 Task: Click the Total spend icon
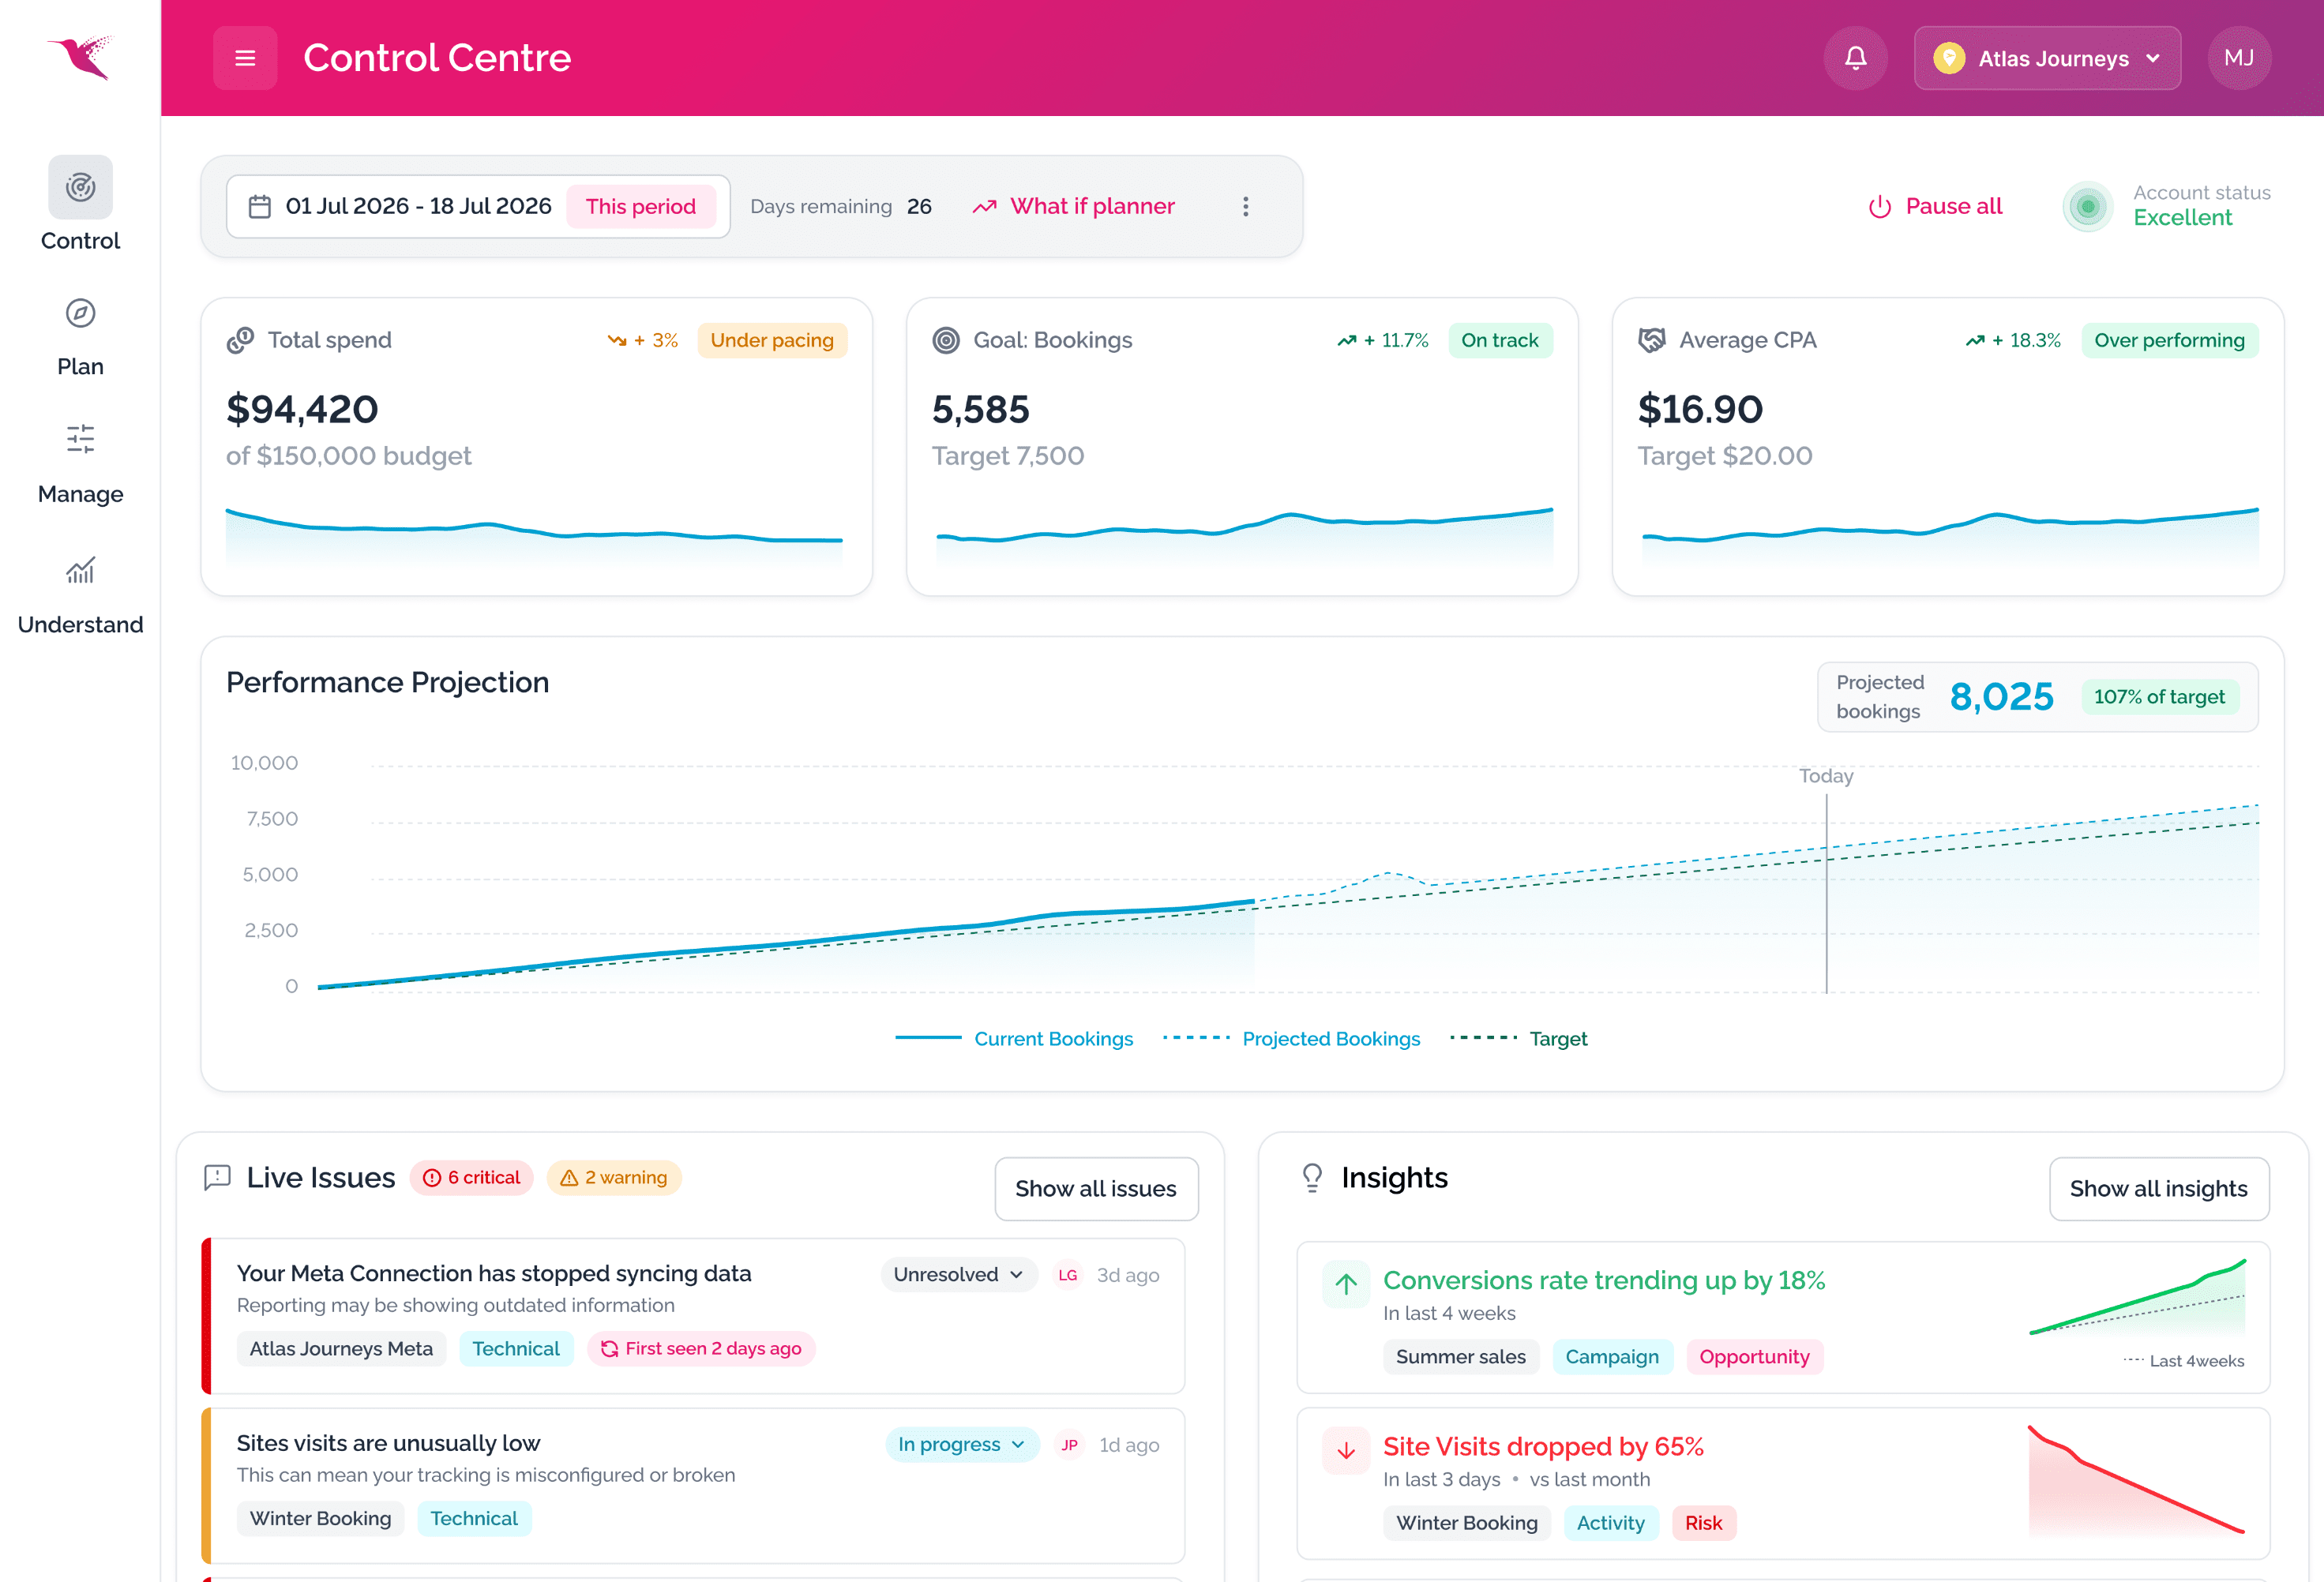point(240,340)
